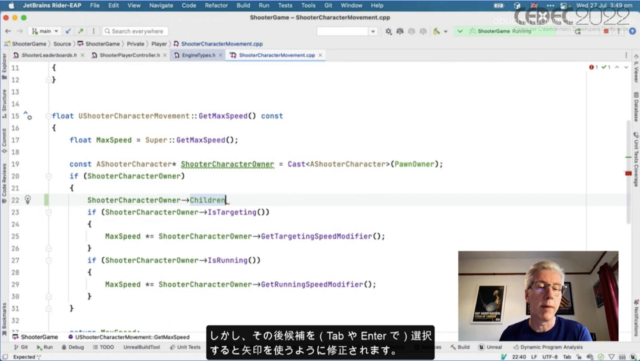Click the build hammer icon in top toolbar
Image resolution: width=640 pixels, height=361 pixels.
click(437, 31)
